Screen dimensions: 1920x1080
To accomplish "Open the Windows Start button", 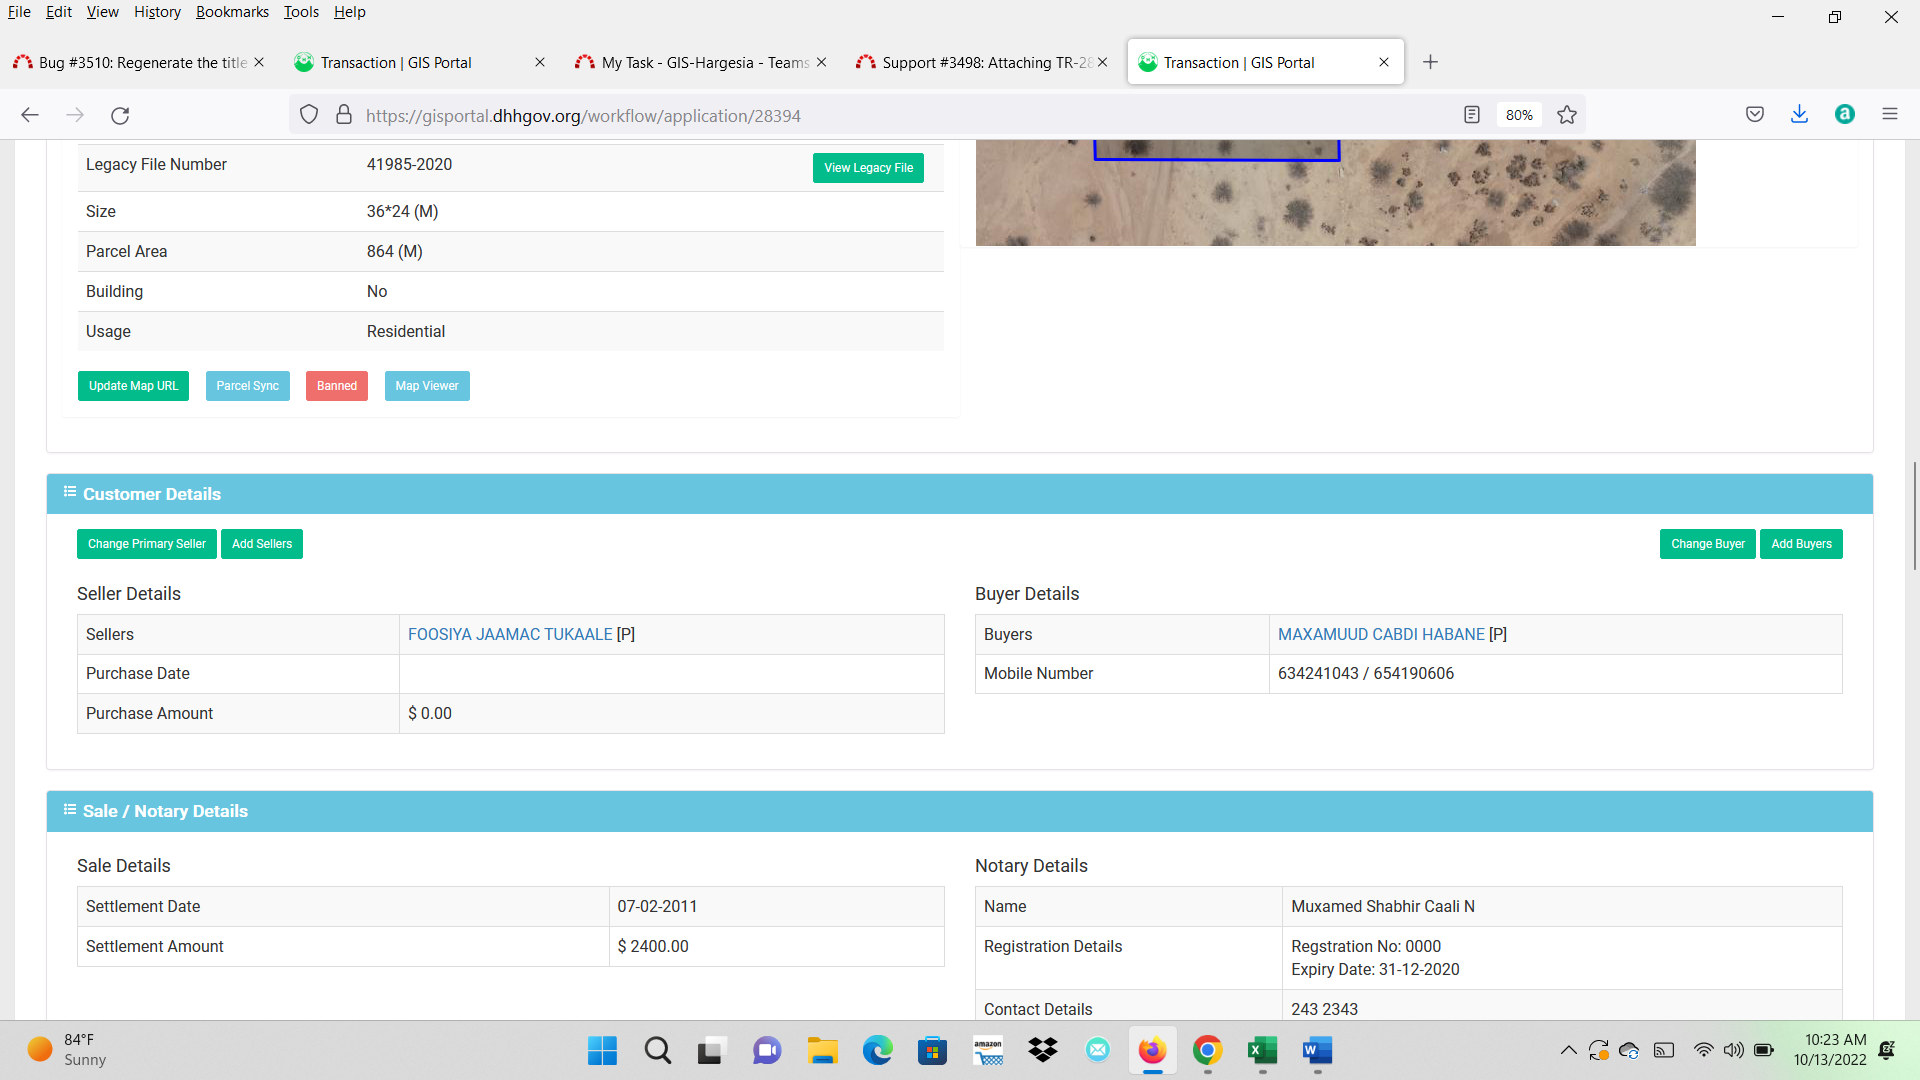I will [602, 1050].
